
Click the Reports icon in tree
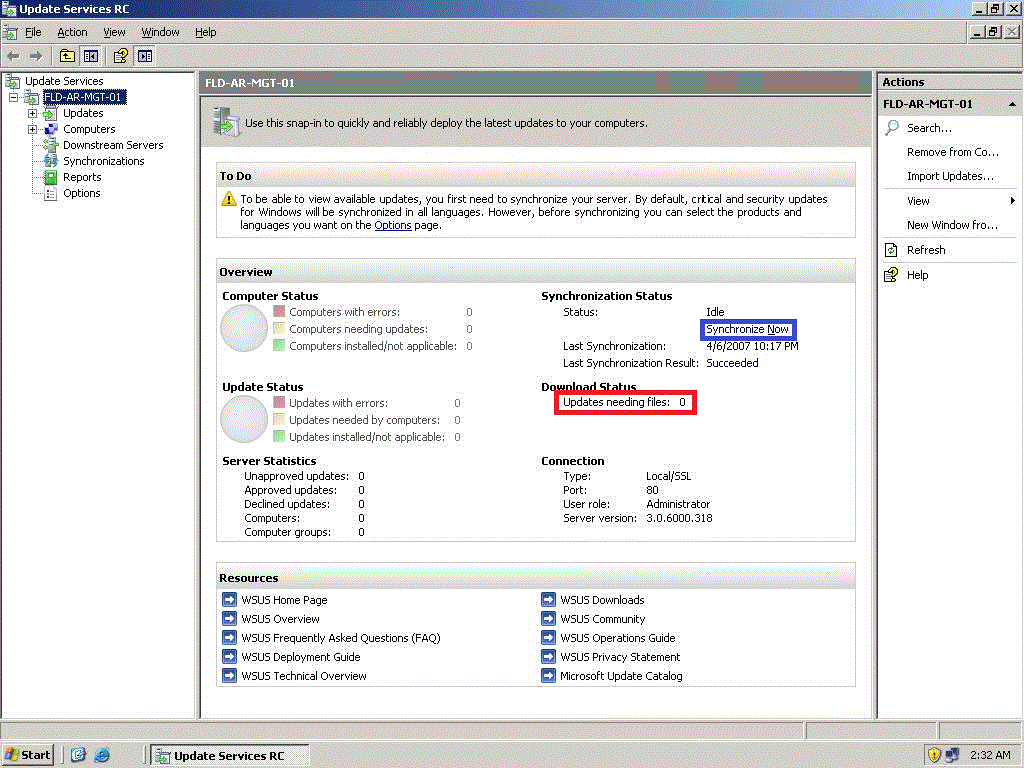[50, 177]
